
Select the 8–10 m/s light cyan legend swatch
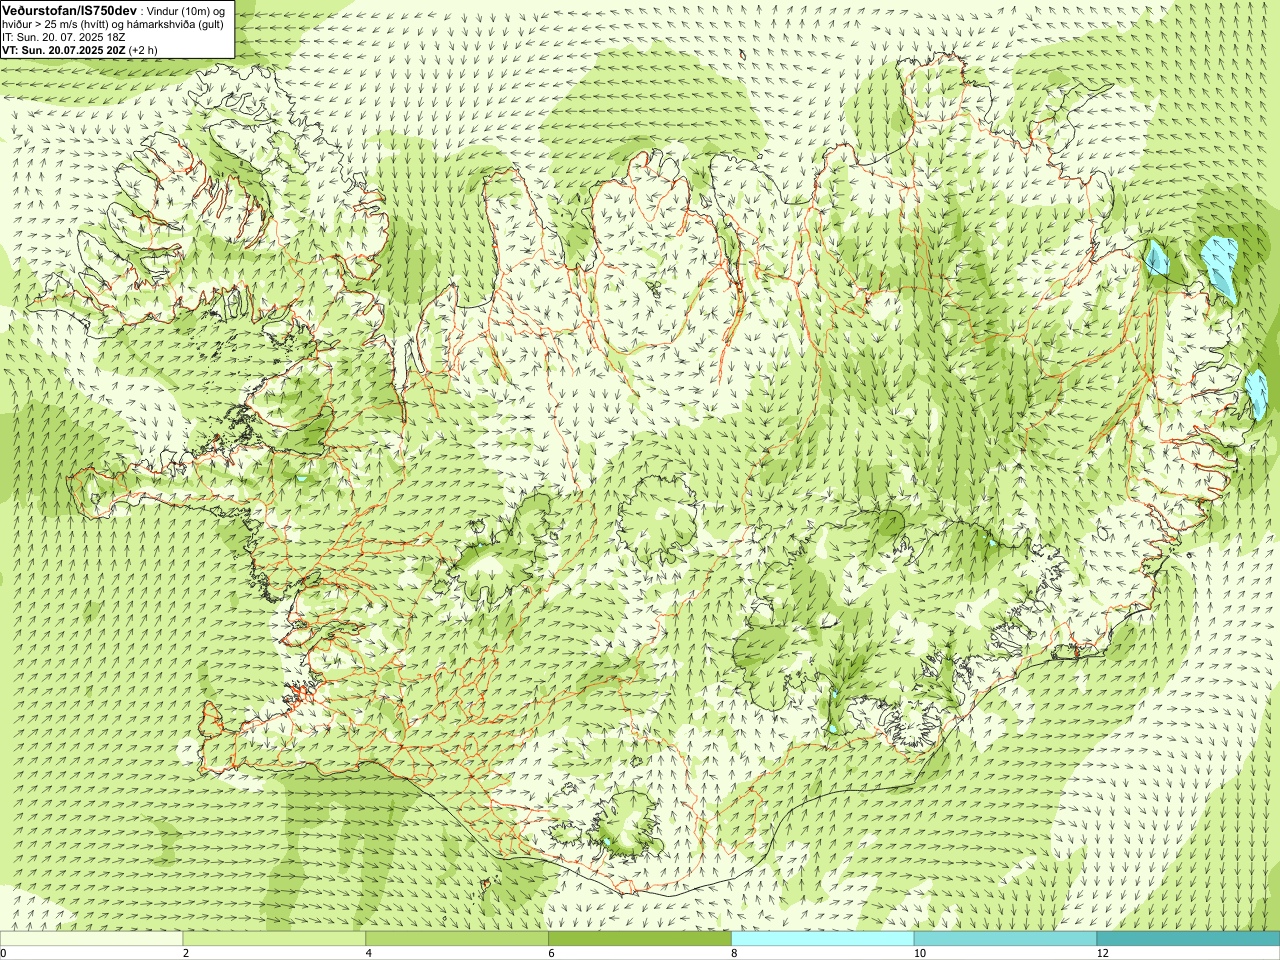click(x=823, y=939)
